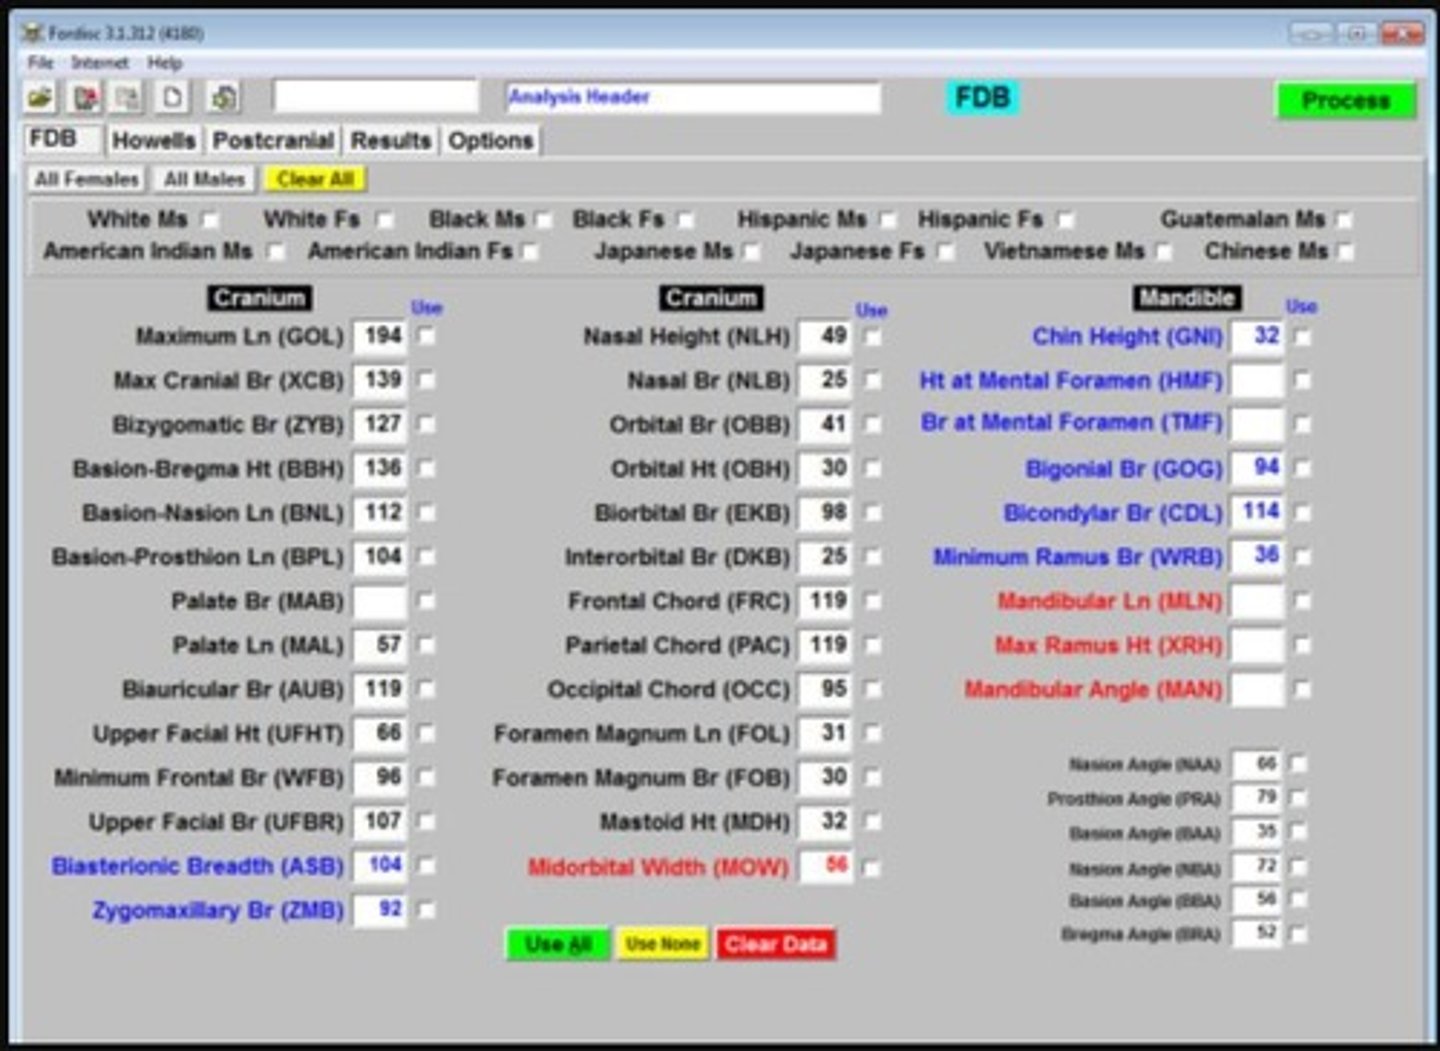Check the Hispanic Fs group checkbox
The image size is (1440, 1051).
click(1066, 220)
